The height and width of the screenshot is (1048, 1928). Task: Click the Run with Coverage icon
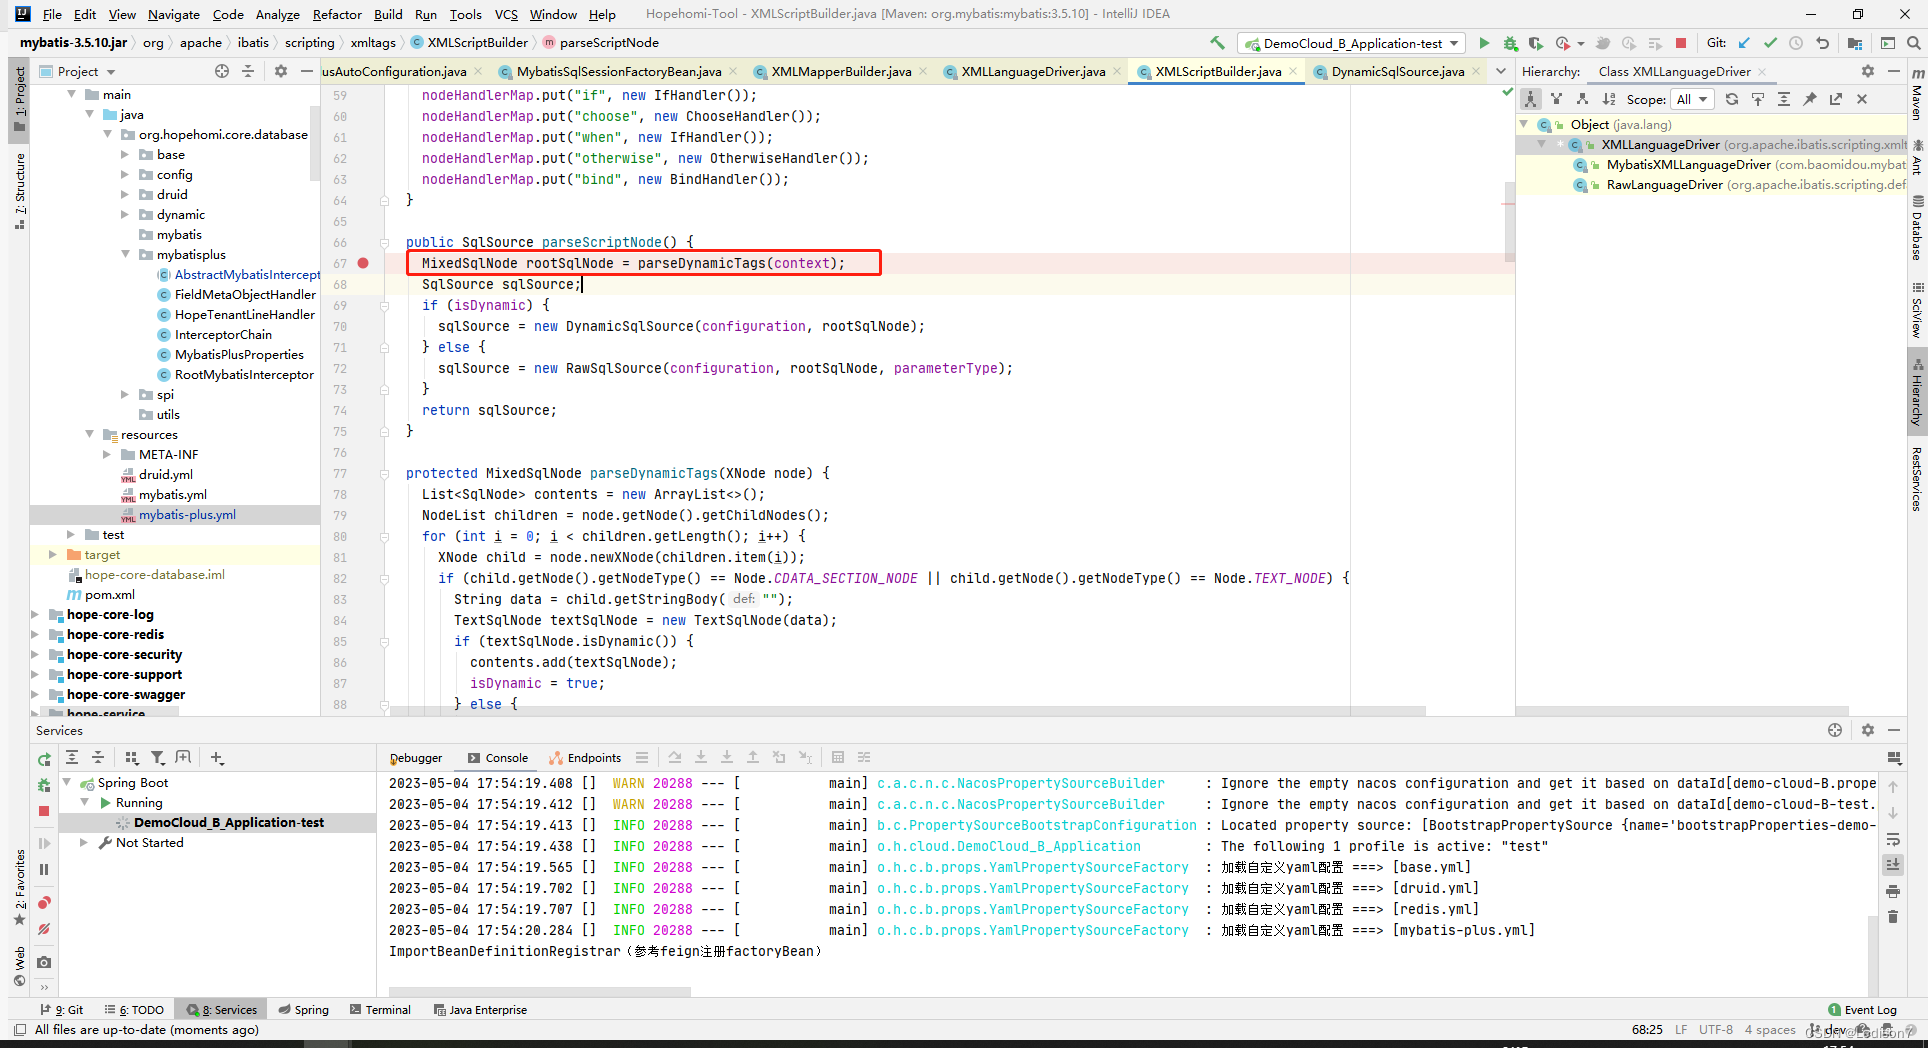pos(1535,43)
